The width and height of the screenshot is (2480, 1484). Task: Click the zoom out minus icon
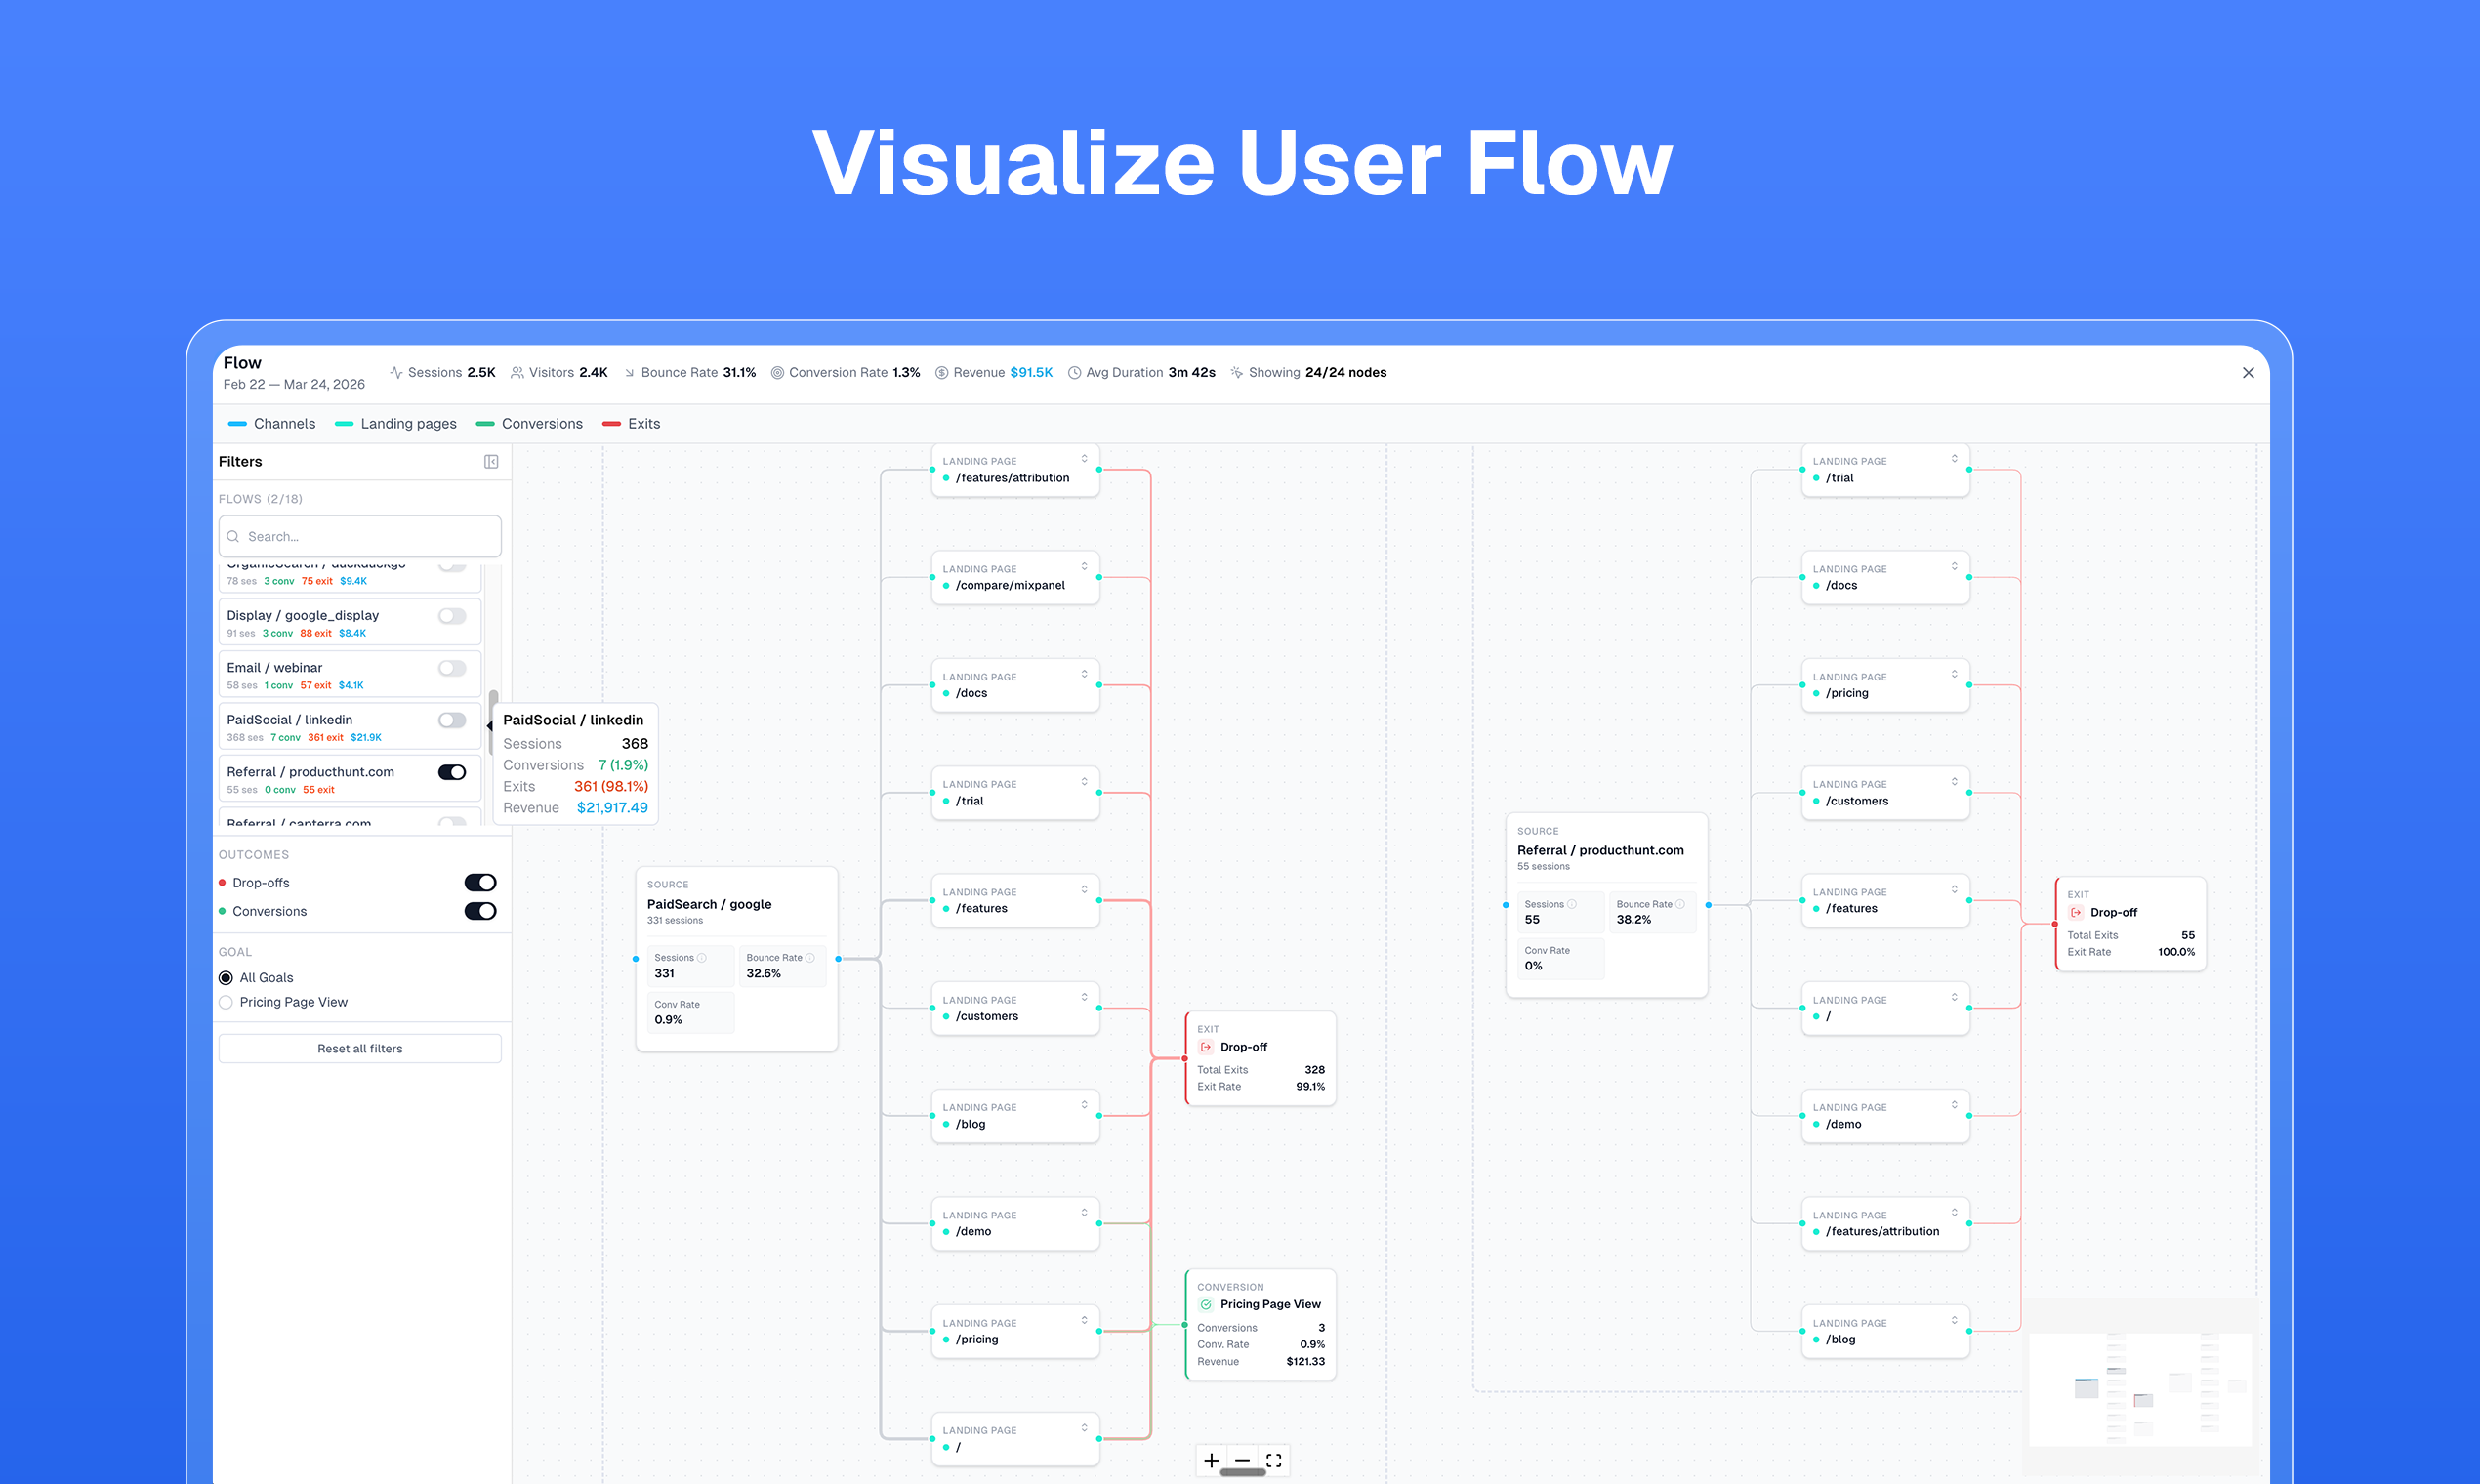coord(1242,1460)
